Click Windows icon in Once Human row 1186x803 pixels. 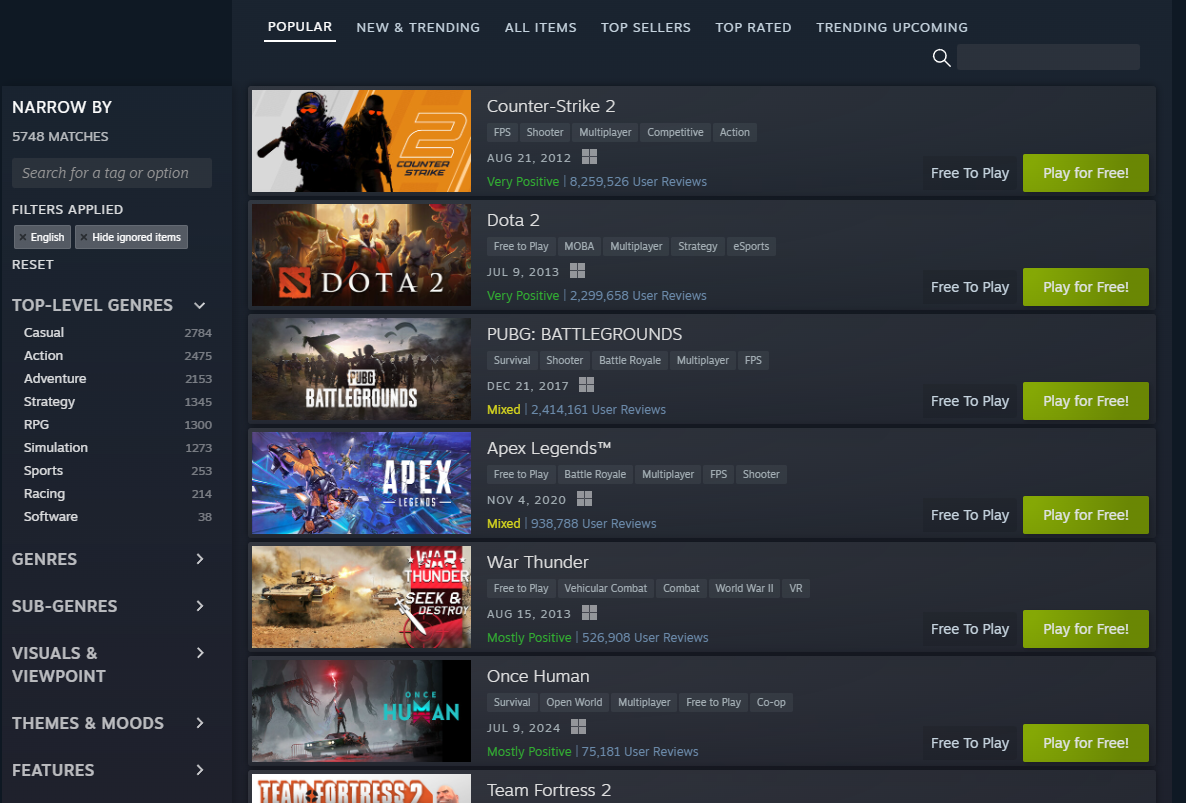pos(578,727)
